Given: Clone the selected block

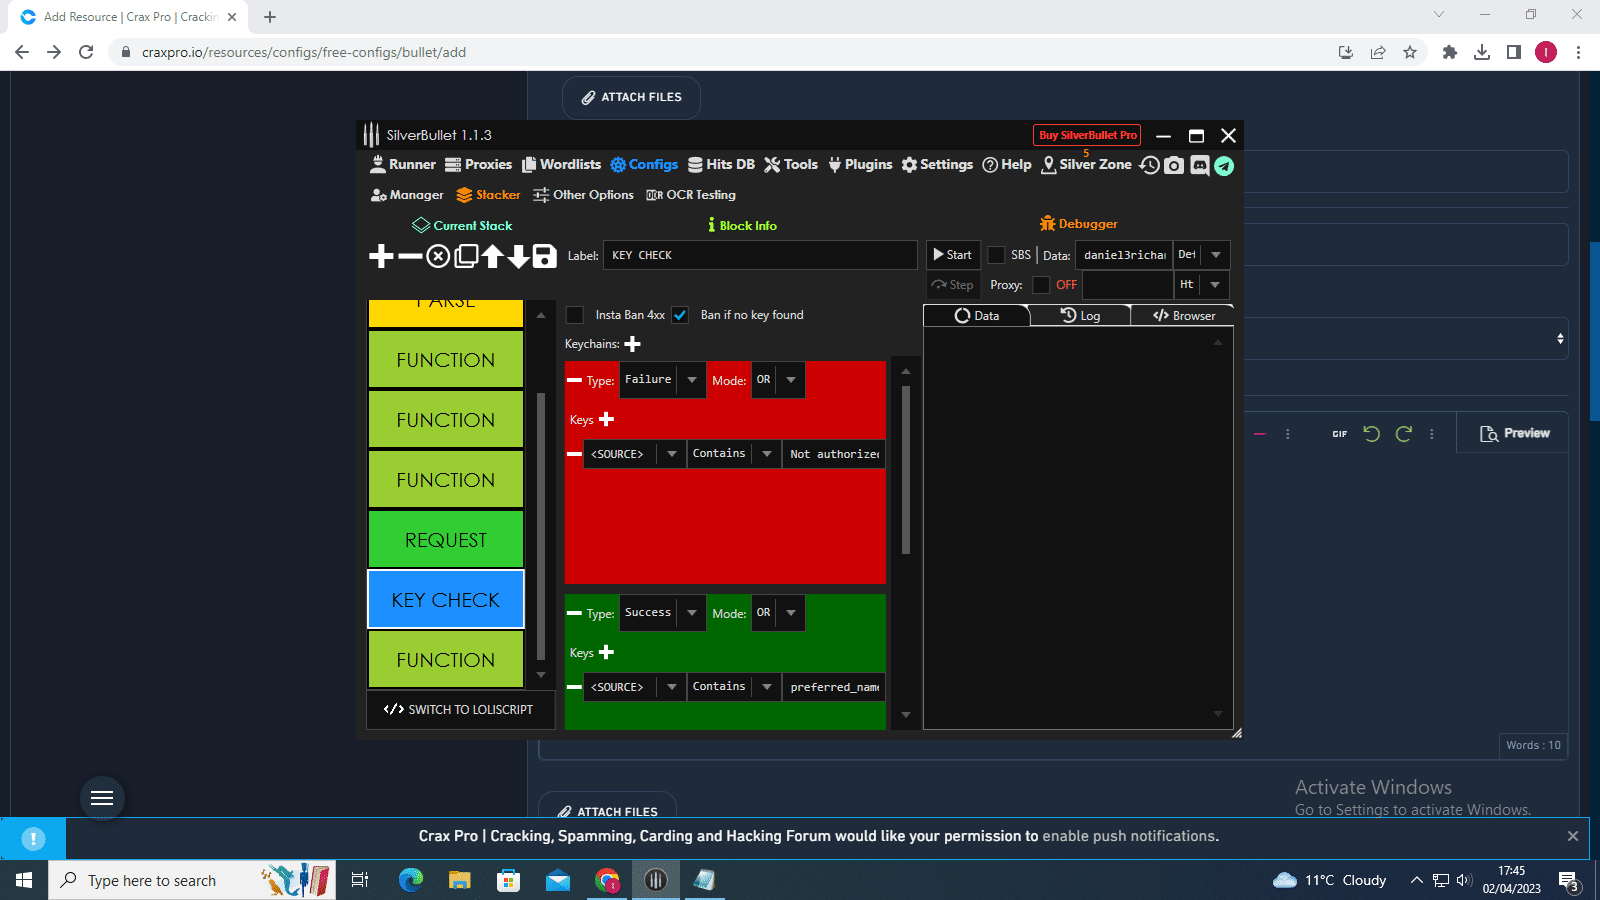Looking at the screenshot, I should (x=466, y=256).
